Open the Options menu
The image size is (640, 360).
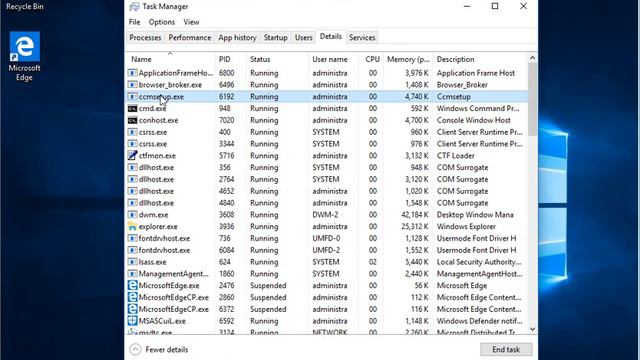point(162,22)
